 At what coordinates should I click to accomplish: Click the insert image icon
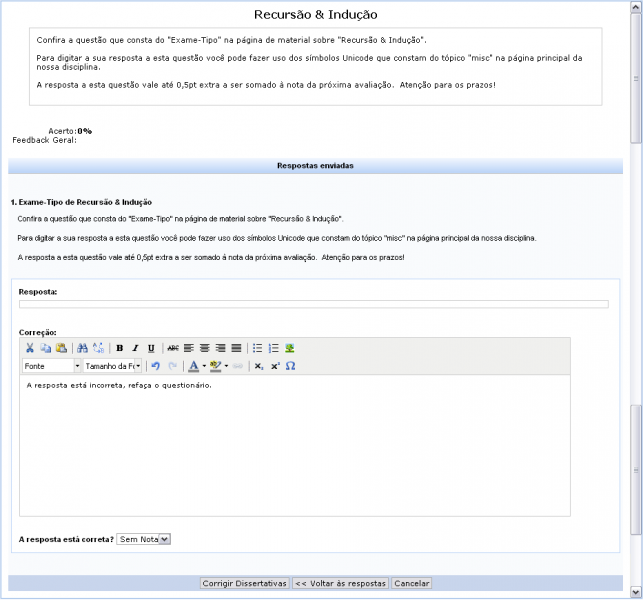(290, 348)
